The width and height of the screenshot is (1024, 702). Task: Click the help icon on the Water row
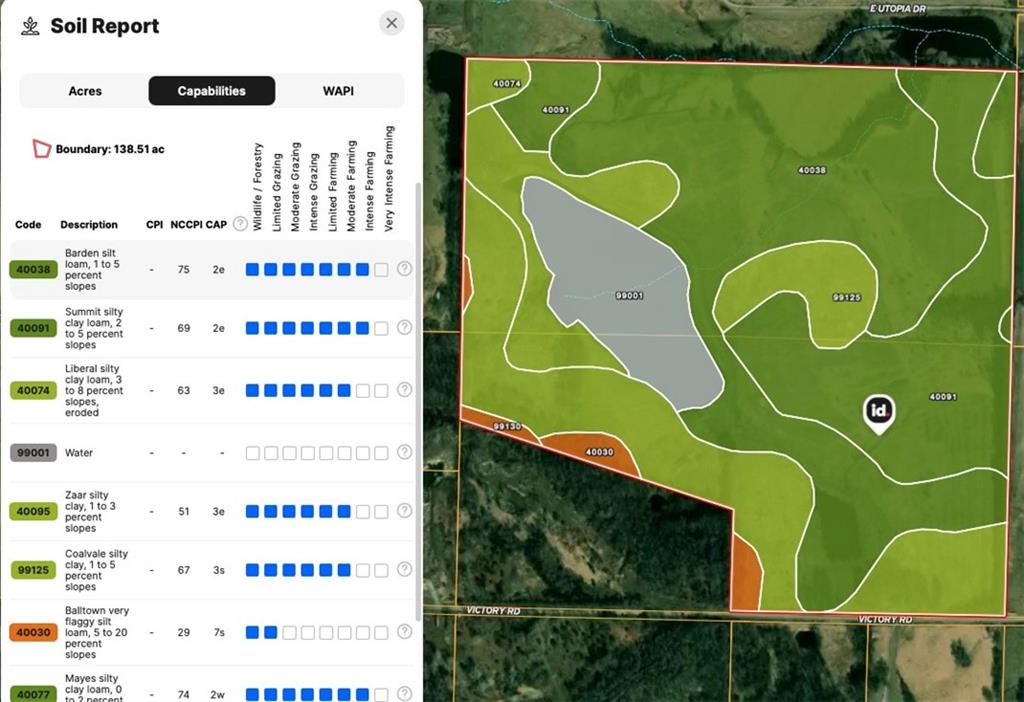405,452
